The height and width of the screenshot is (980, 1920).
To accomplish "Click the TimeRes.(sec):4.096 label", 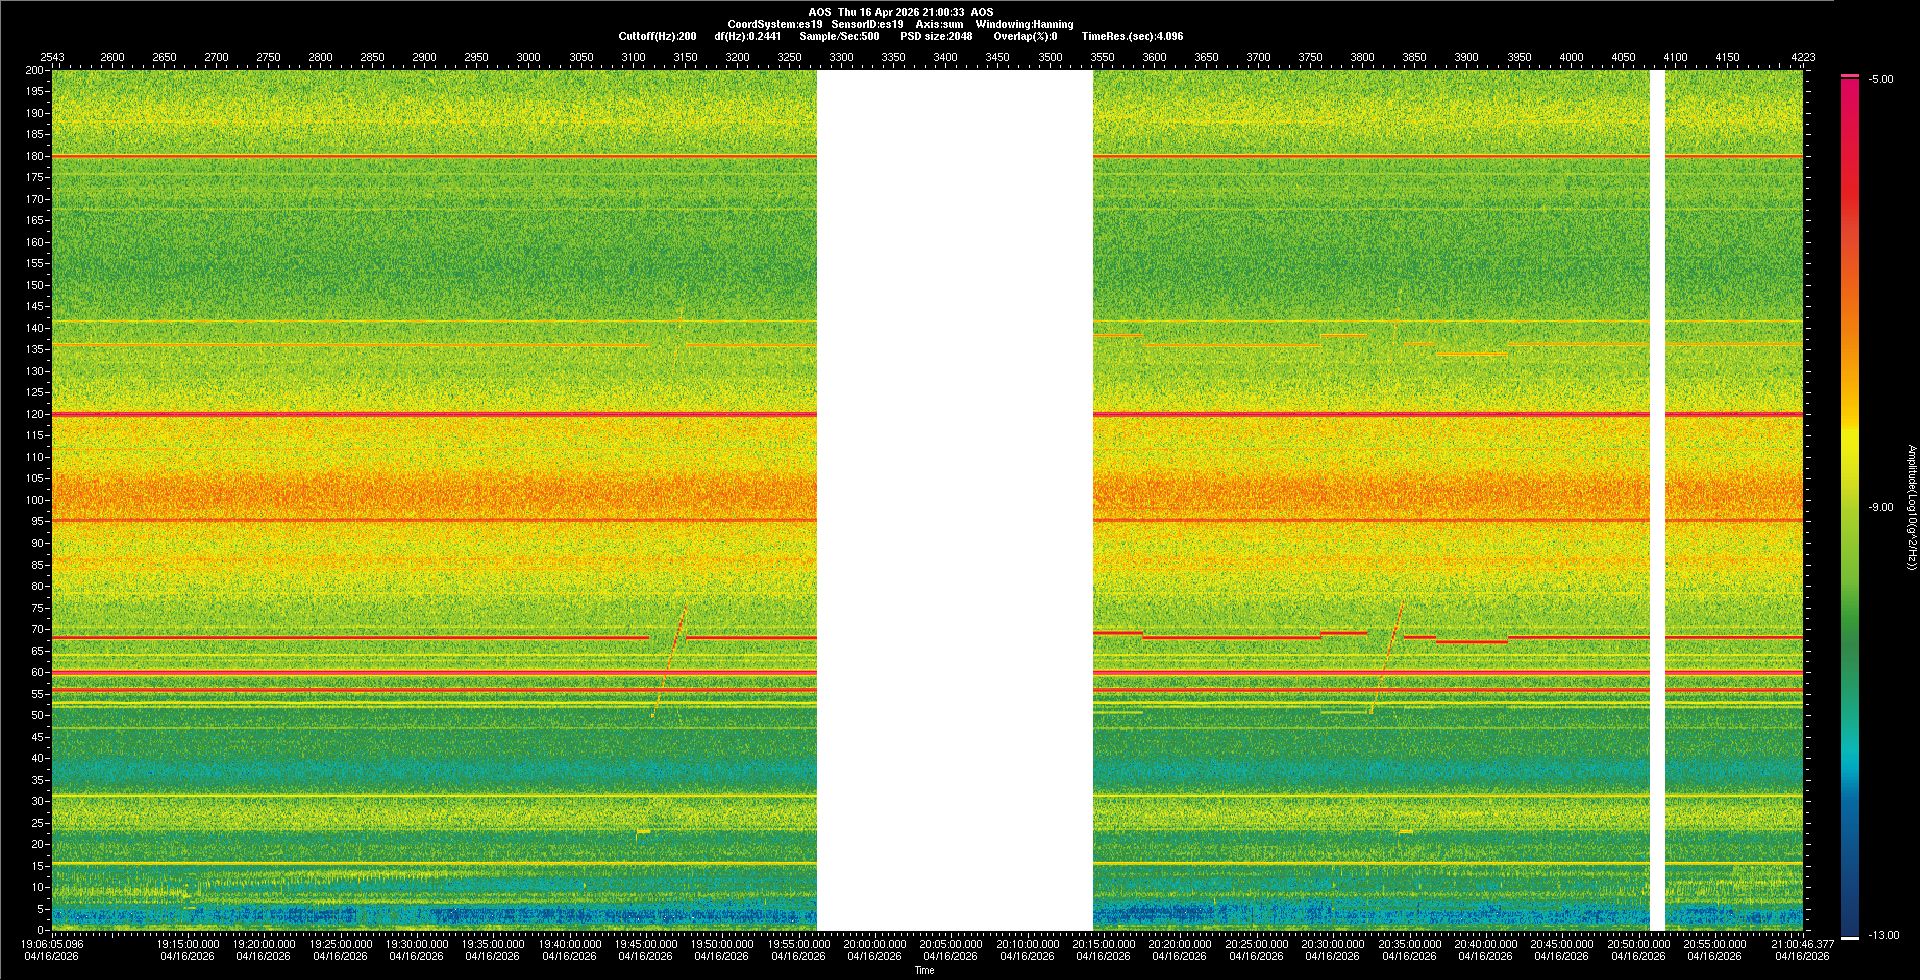I will pyautogui.click(x=1132, y=36).
